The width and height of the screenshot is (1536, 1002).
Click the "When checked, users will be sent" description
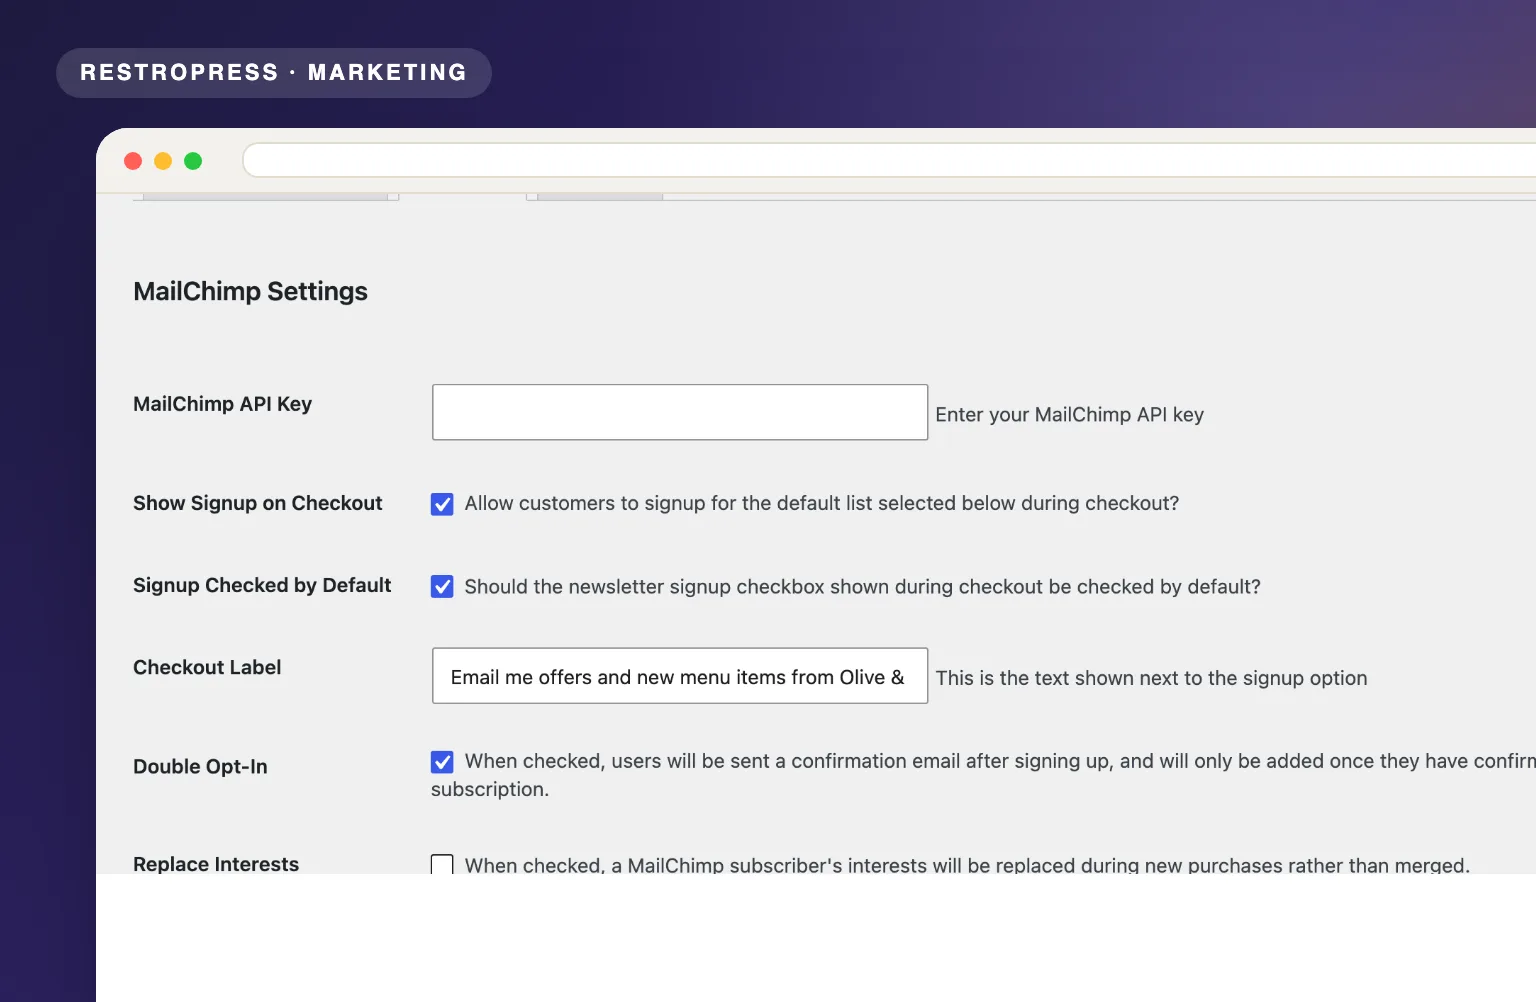point(983,775)
